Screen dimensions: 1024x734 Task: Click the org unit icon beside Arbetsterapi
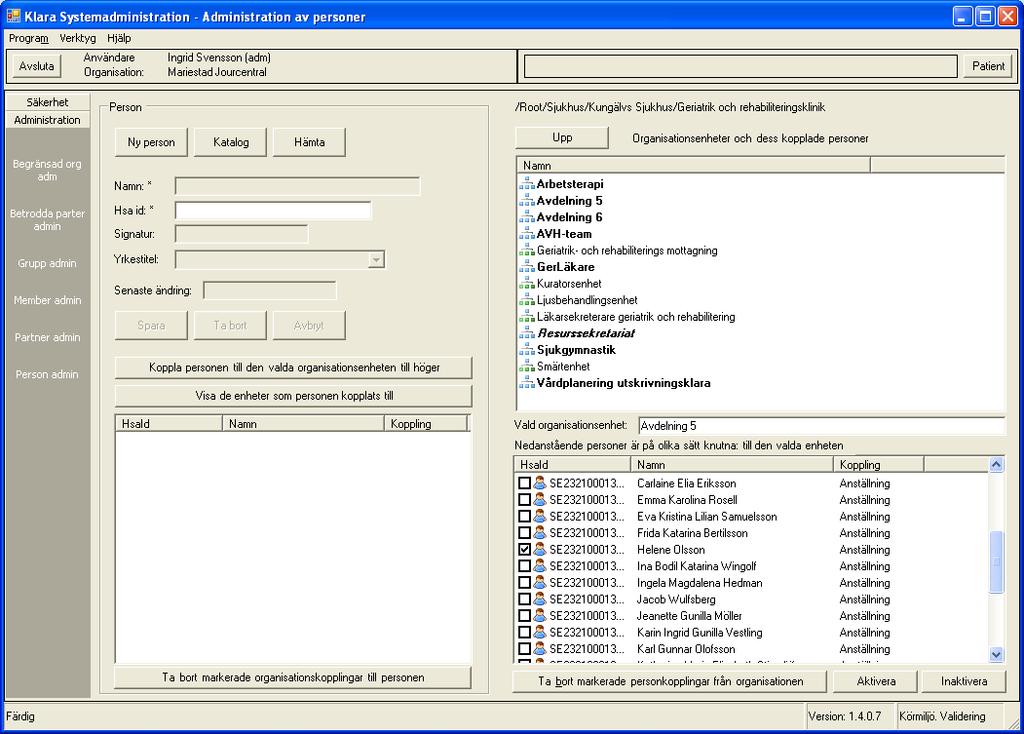[527, 184]
